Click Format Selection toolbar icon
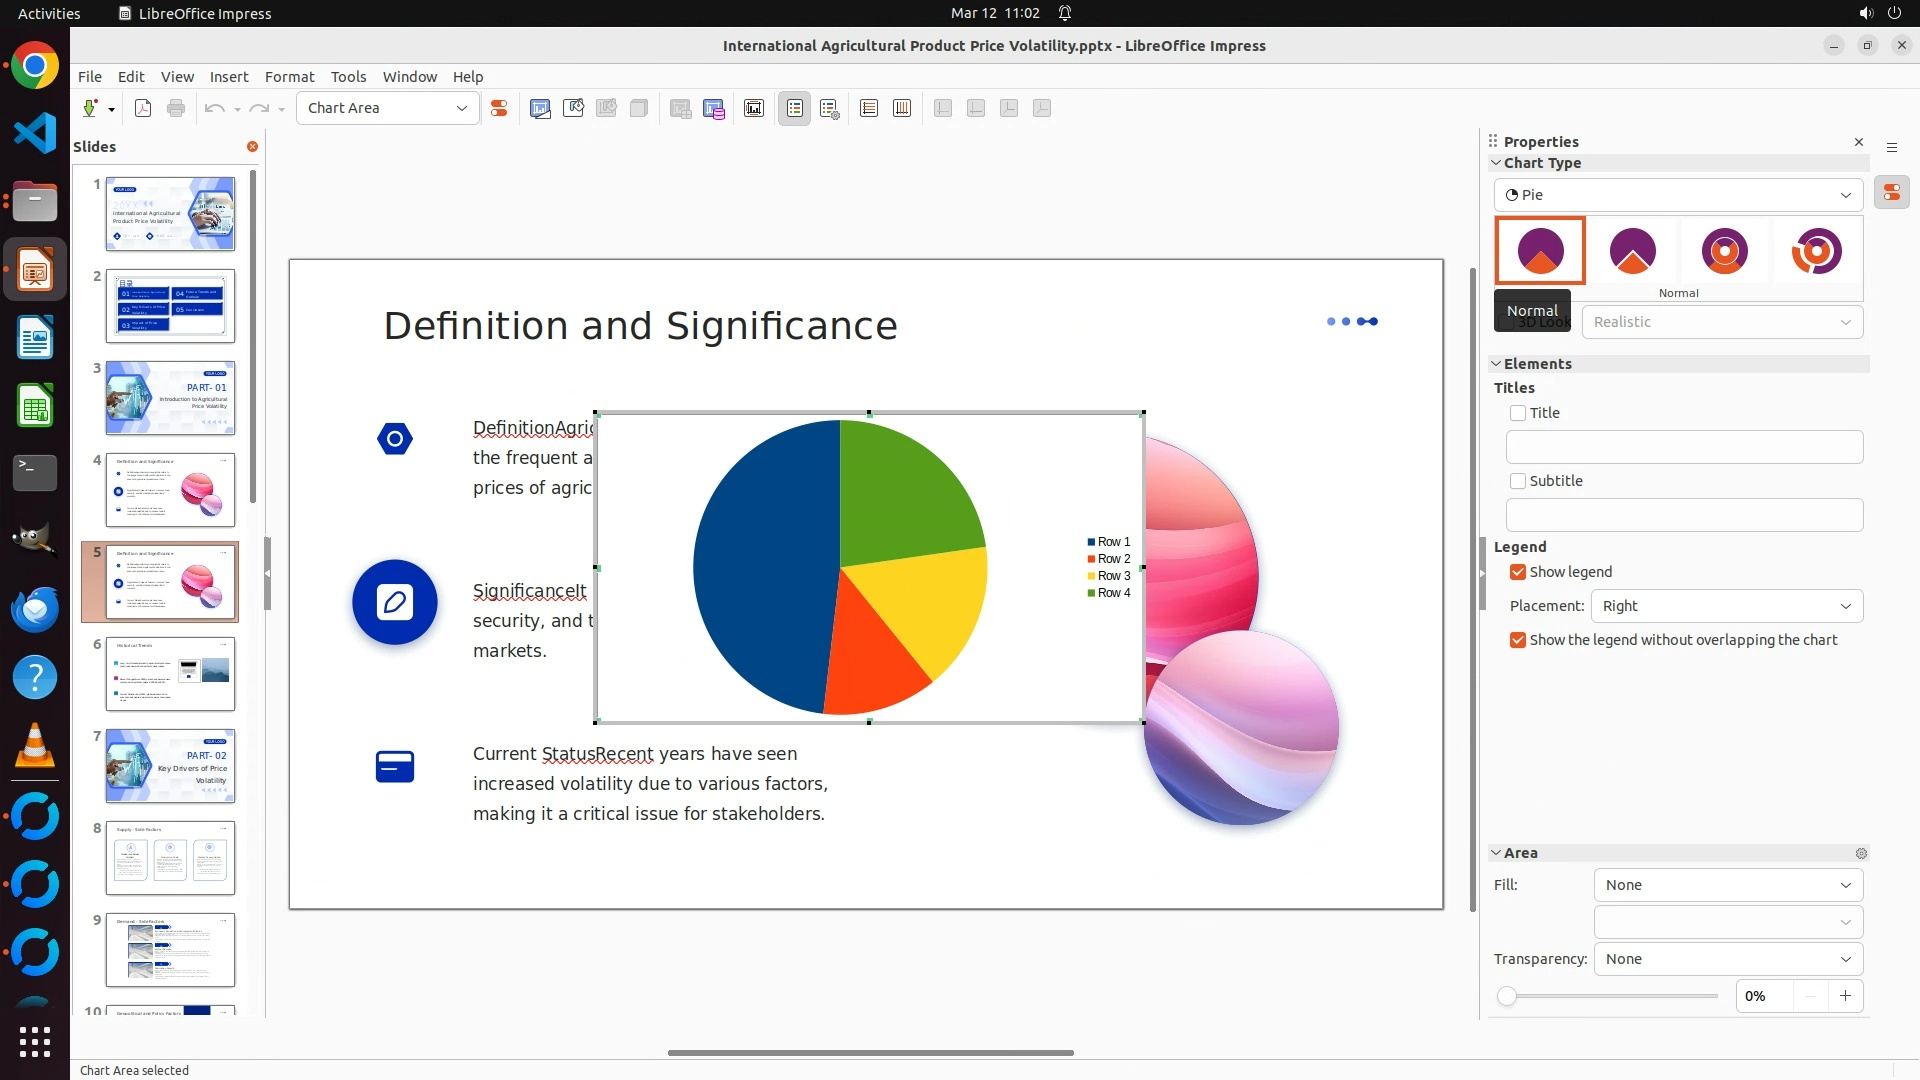This screenshot has width=1920, height=1080. point(499,109)
